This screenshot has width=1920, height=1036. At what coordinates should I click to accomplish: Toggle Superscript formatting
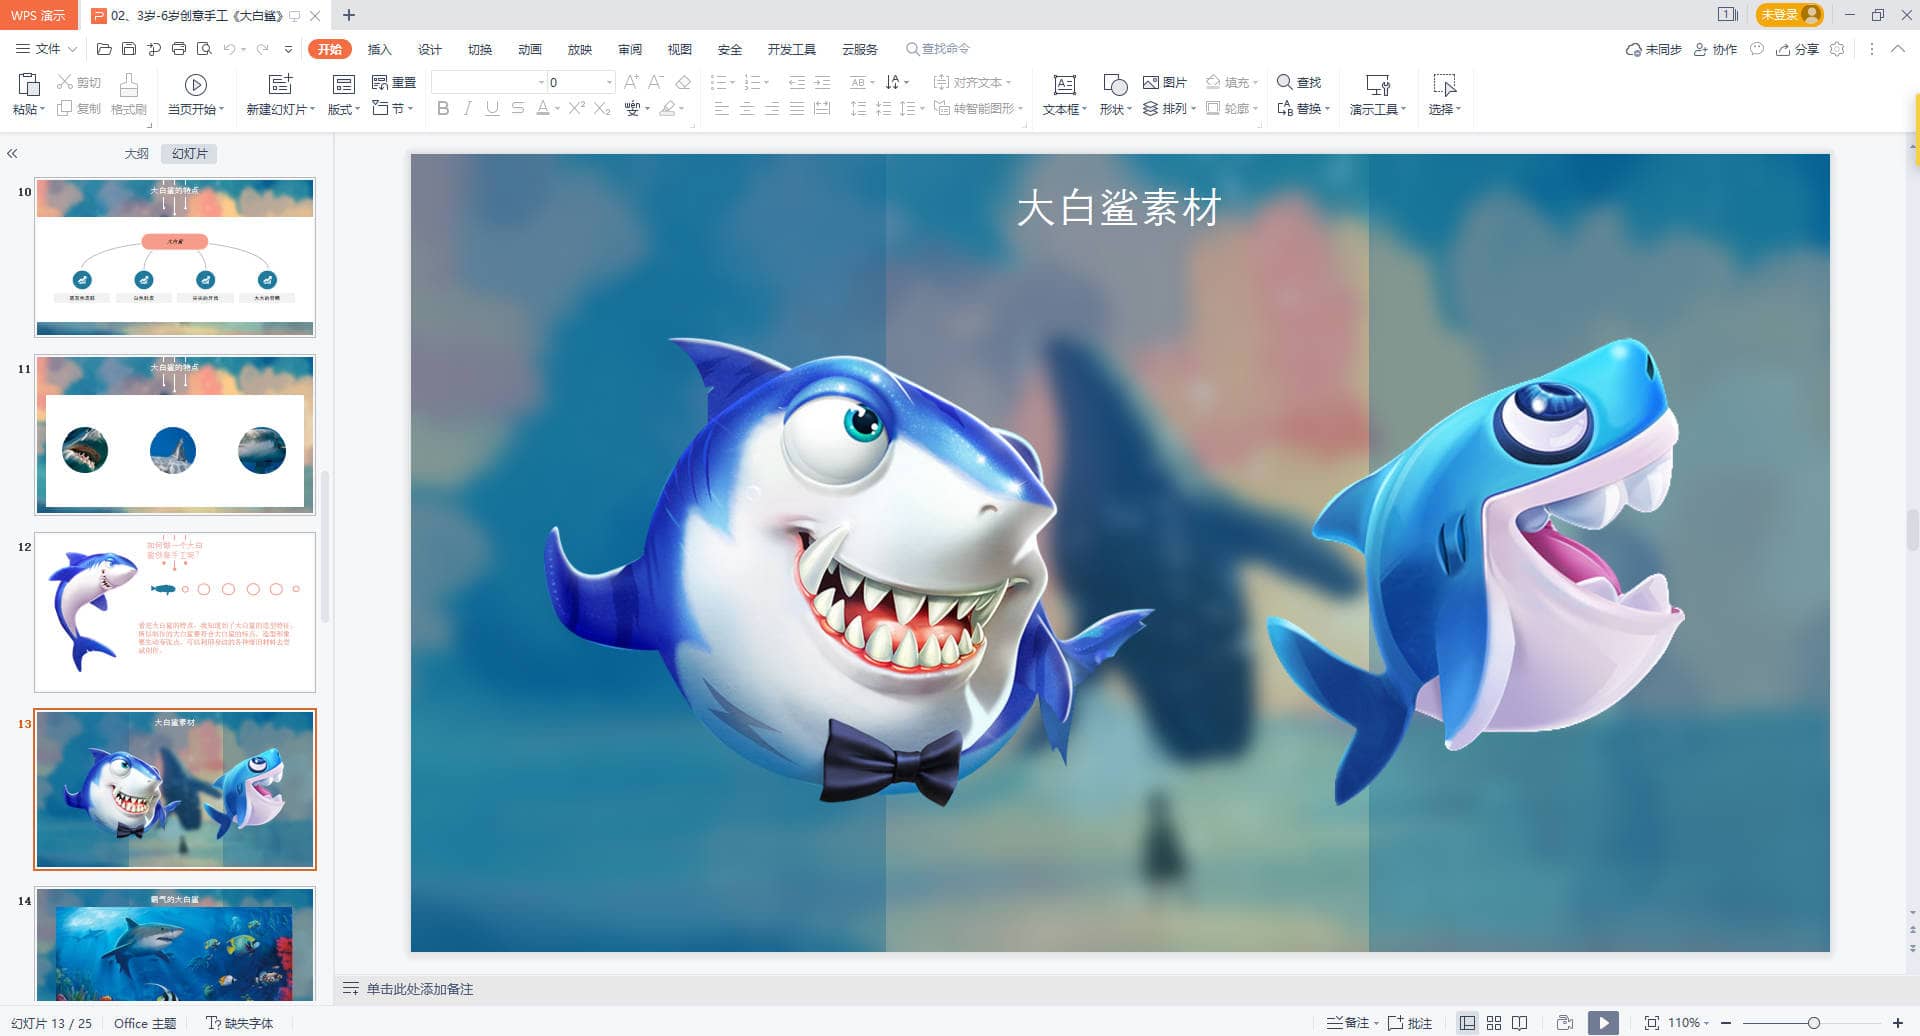[577, 108]
